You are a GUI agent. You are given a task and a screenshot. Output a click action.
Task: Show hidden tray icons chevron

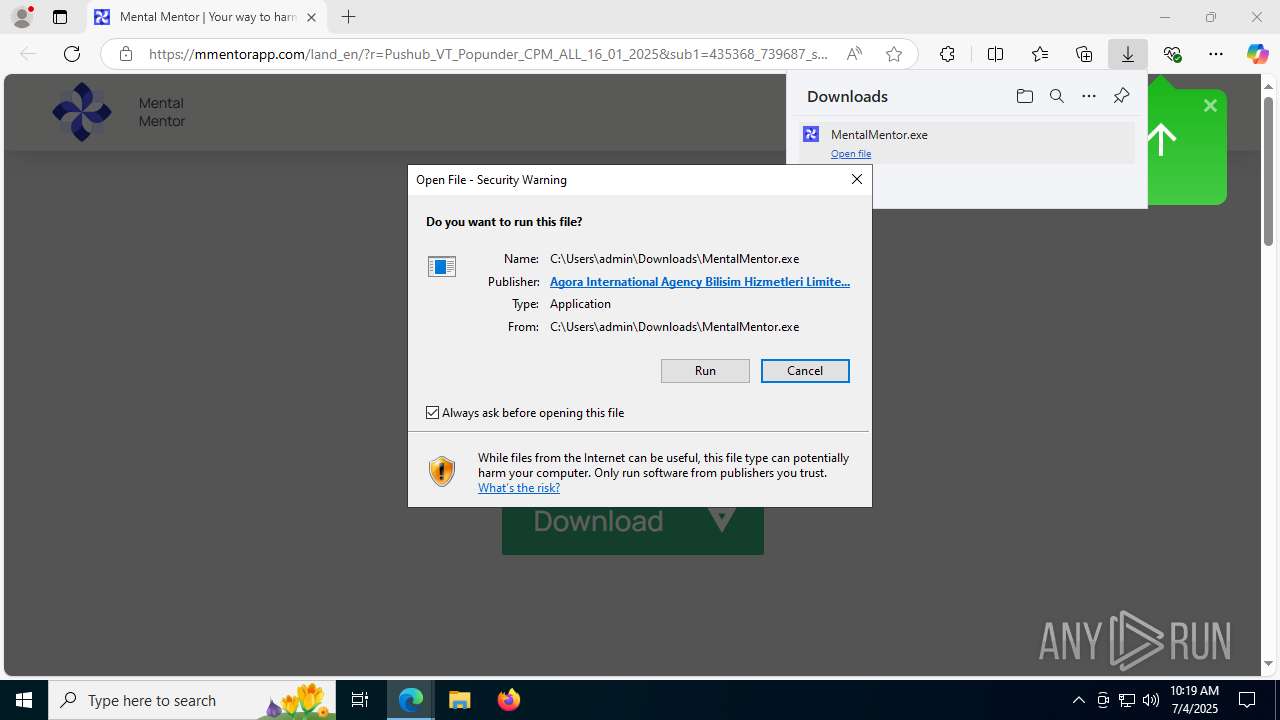click(x=1078, y=700)
